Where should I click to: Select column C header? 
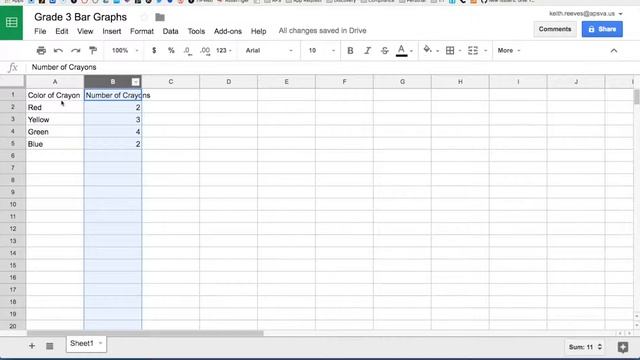[x=171, y=82]
